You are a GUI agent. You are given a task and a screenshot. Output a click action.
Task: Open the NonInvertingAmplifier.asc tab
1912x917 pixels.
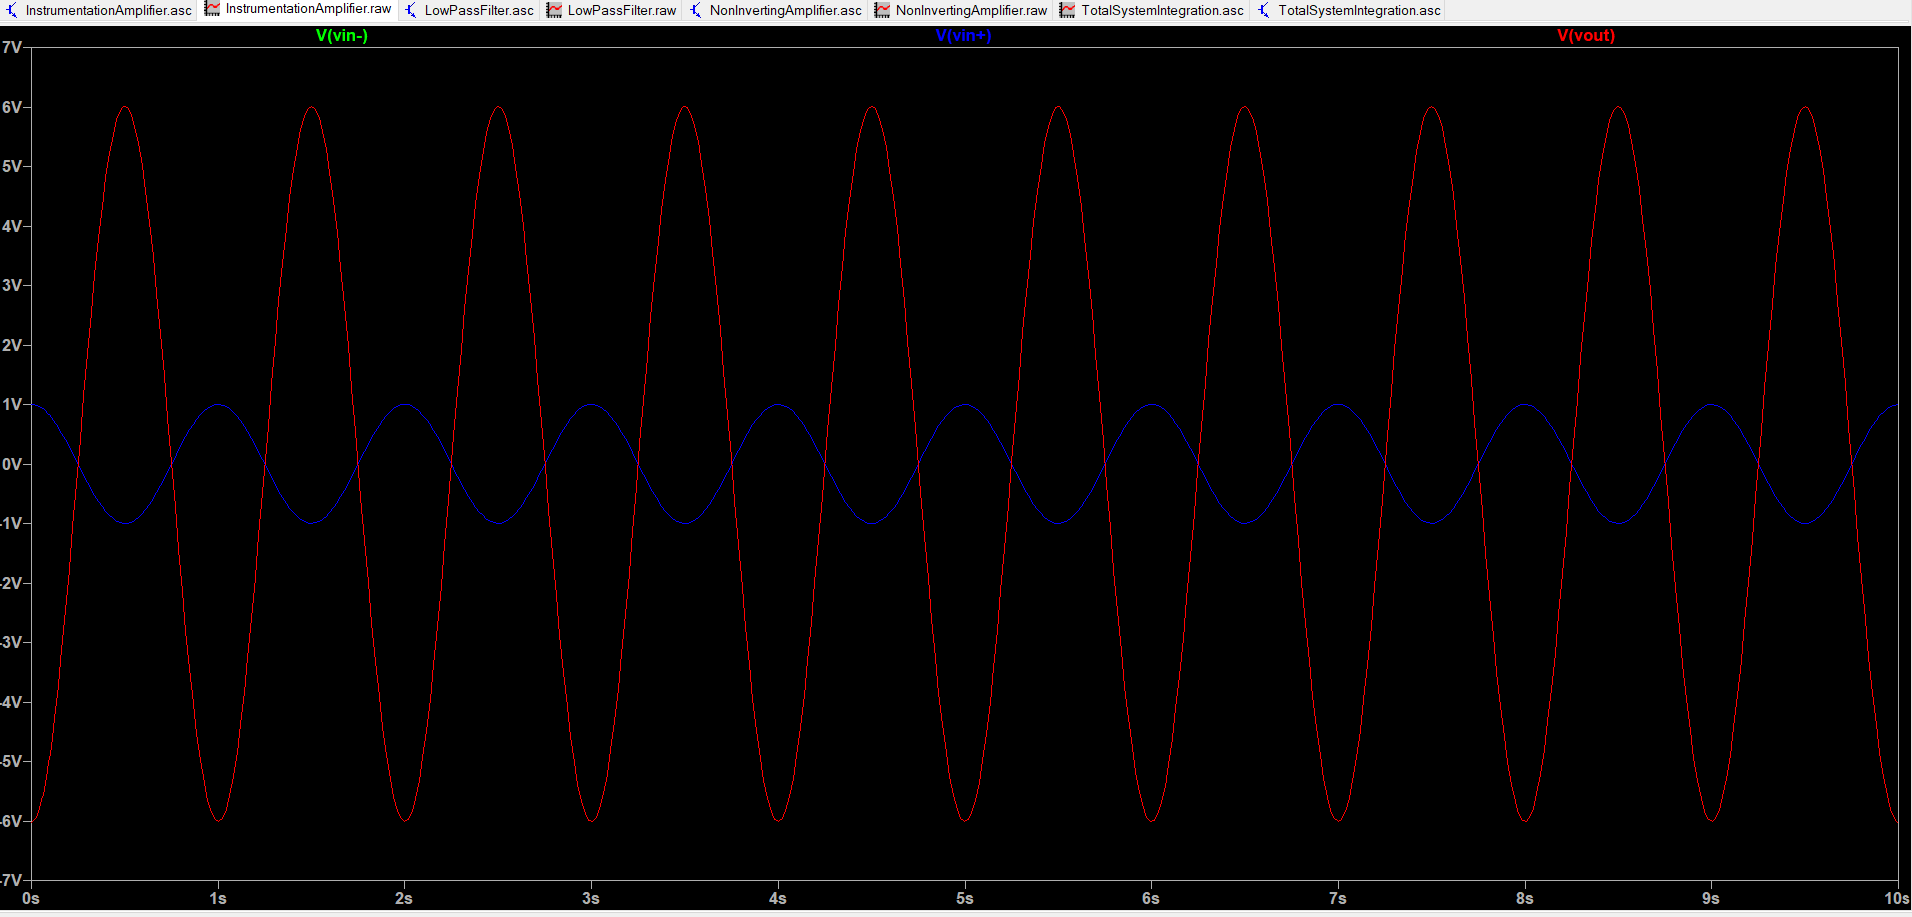(x=775, y=10)
